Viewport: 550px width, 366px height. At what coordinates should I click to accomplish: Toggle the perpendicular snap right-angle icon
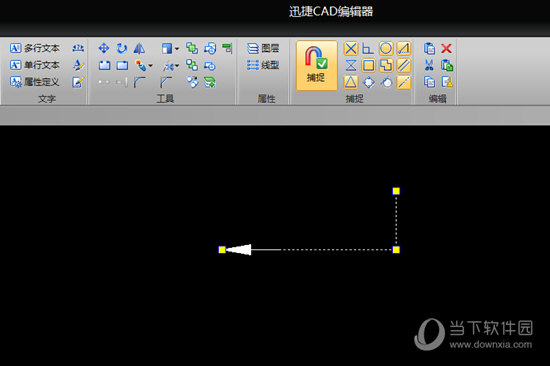point(368,48)
